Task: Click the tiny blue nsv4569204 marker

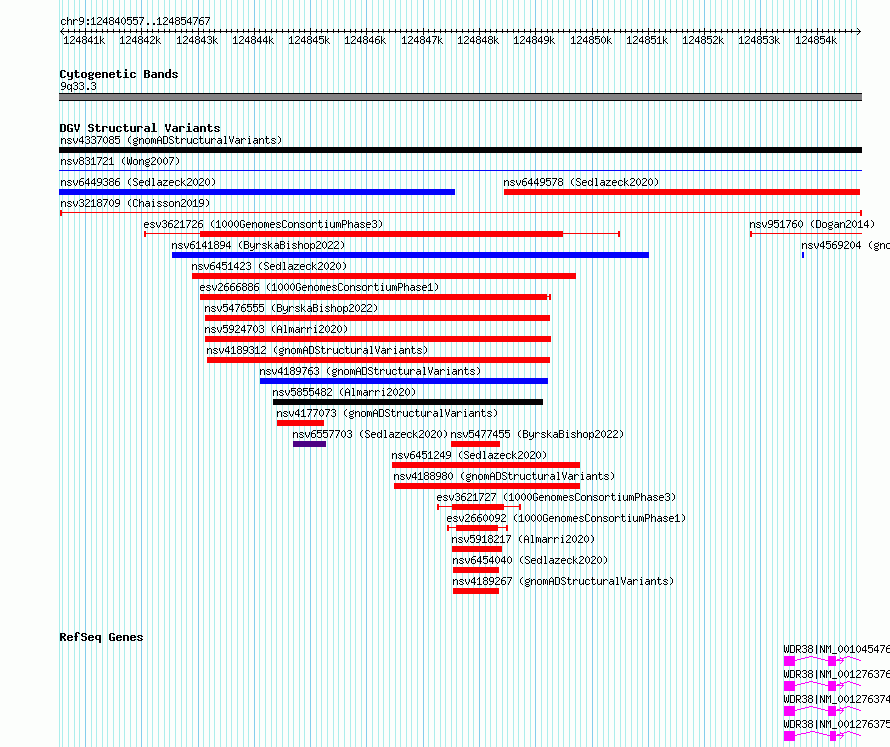Action: 803,255
